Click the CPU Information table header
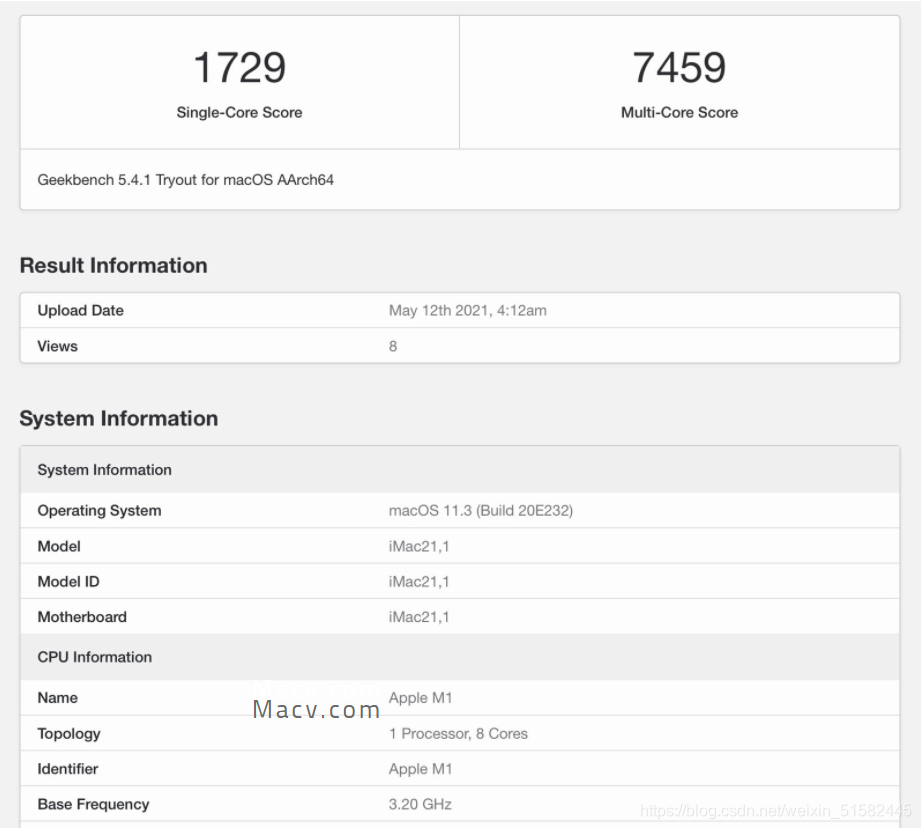 [x=460, y=657]
